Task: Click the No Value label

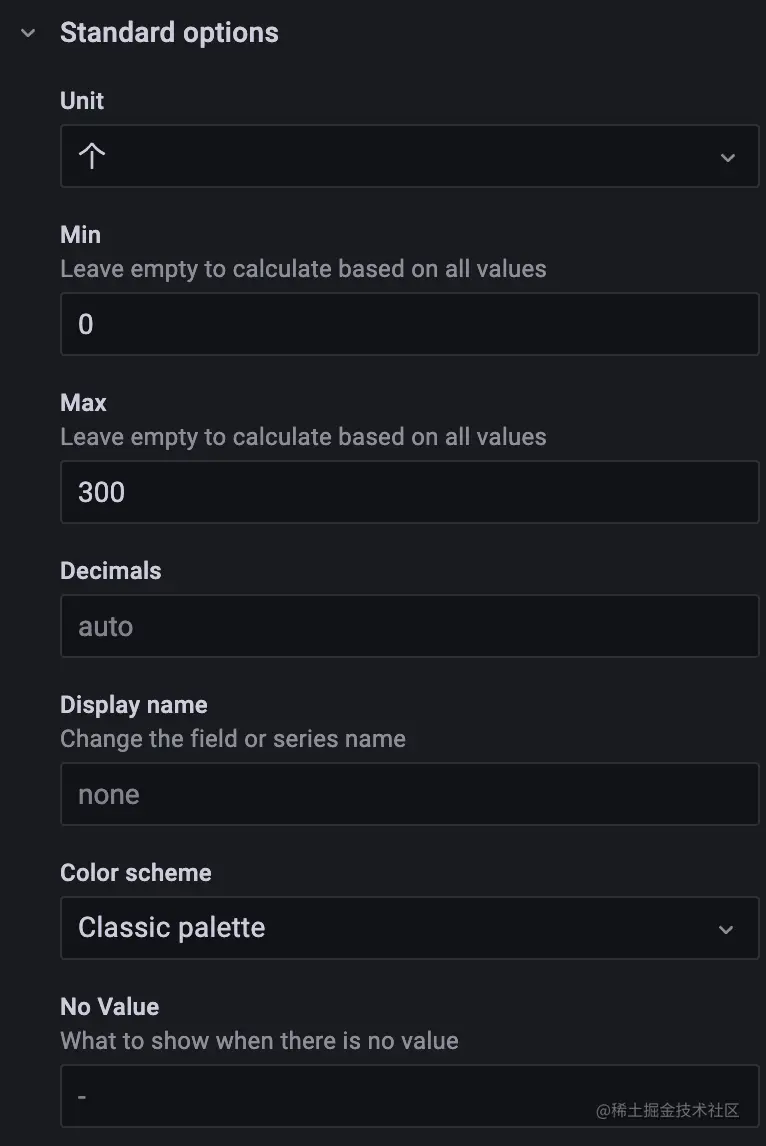Action: pyautogui.click(x=110, y=1007)
